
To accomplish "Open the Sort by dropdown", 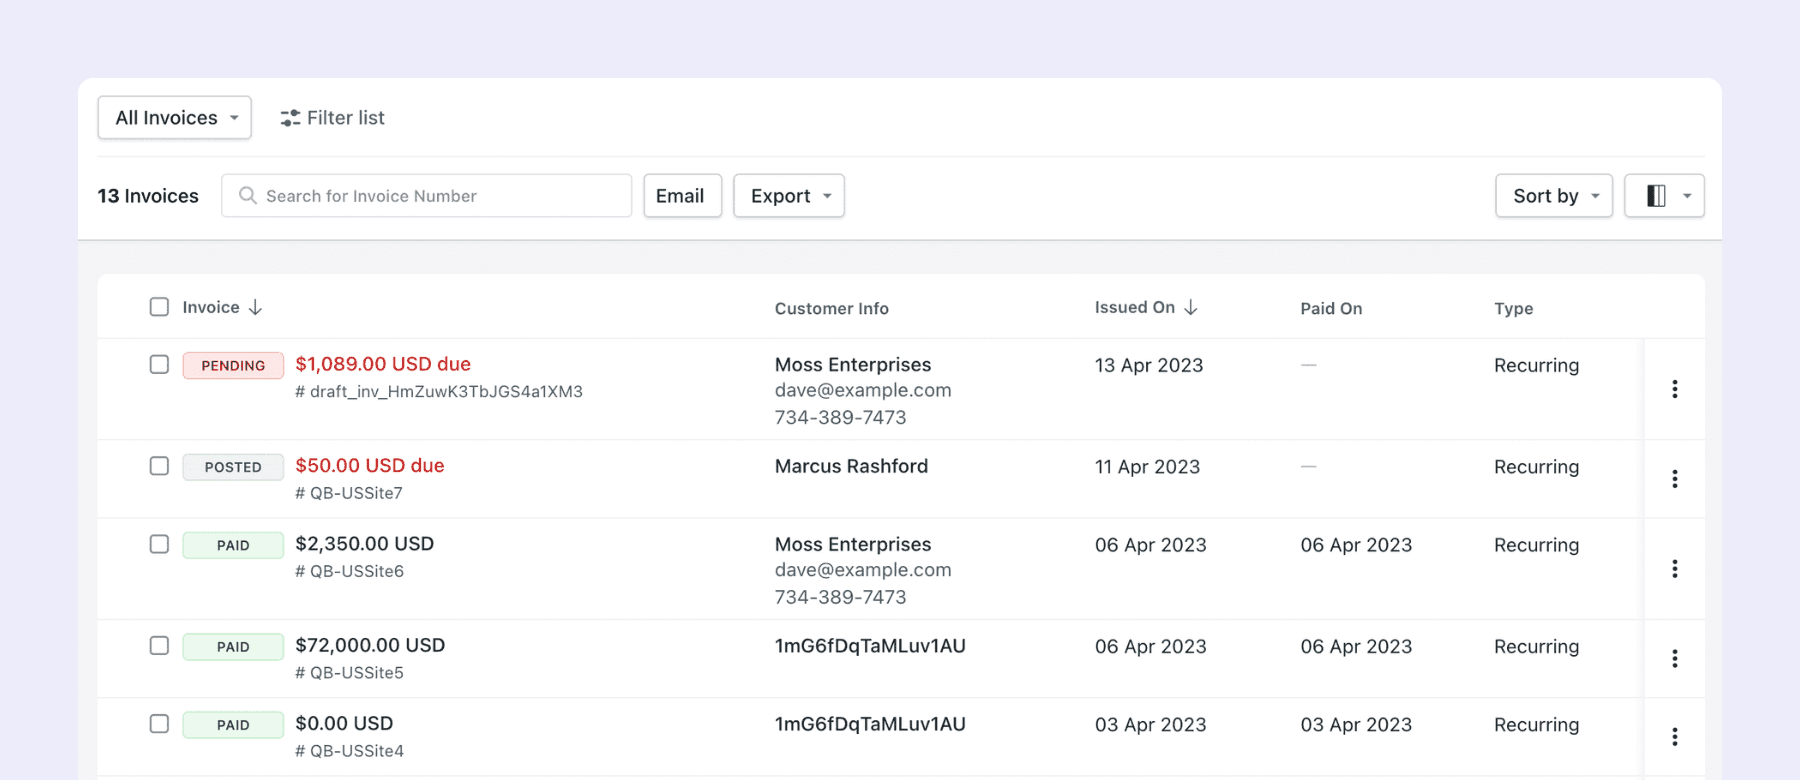I will [x=1554, y=196].
